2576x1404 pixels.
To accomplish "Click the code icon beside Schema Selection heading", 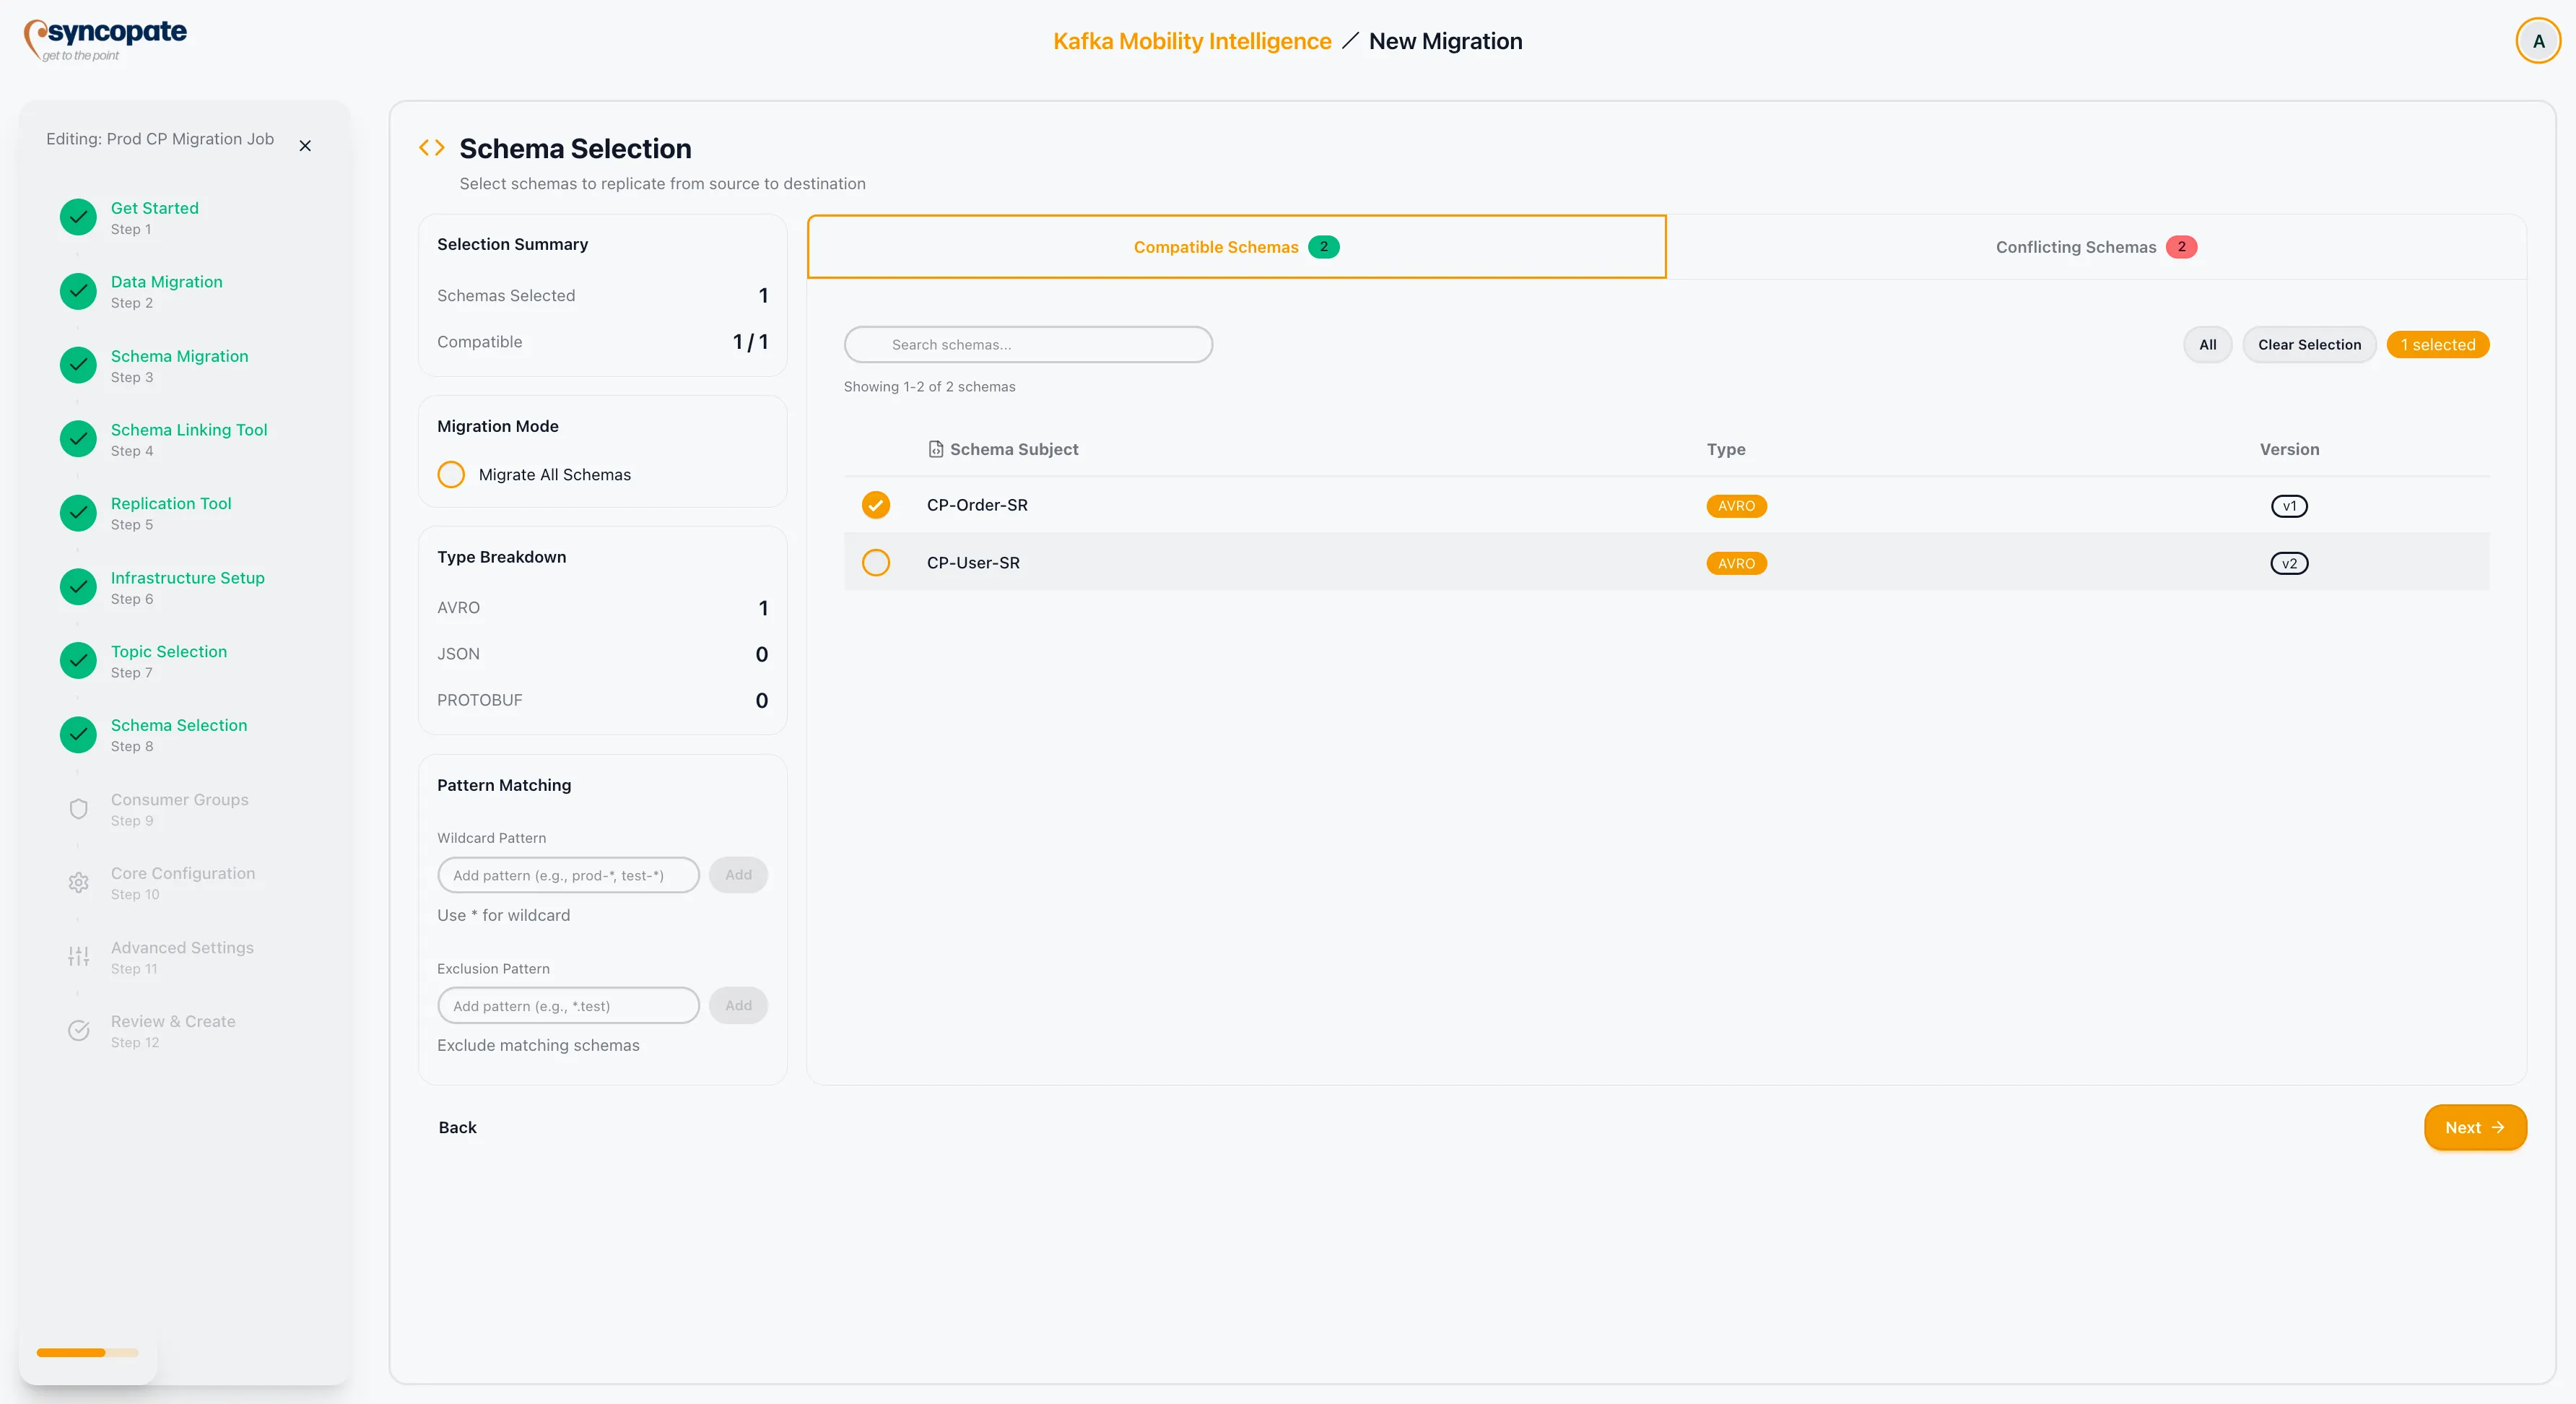I will [x=431, y=147].
